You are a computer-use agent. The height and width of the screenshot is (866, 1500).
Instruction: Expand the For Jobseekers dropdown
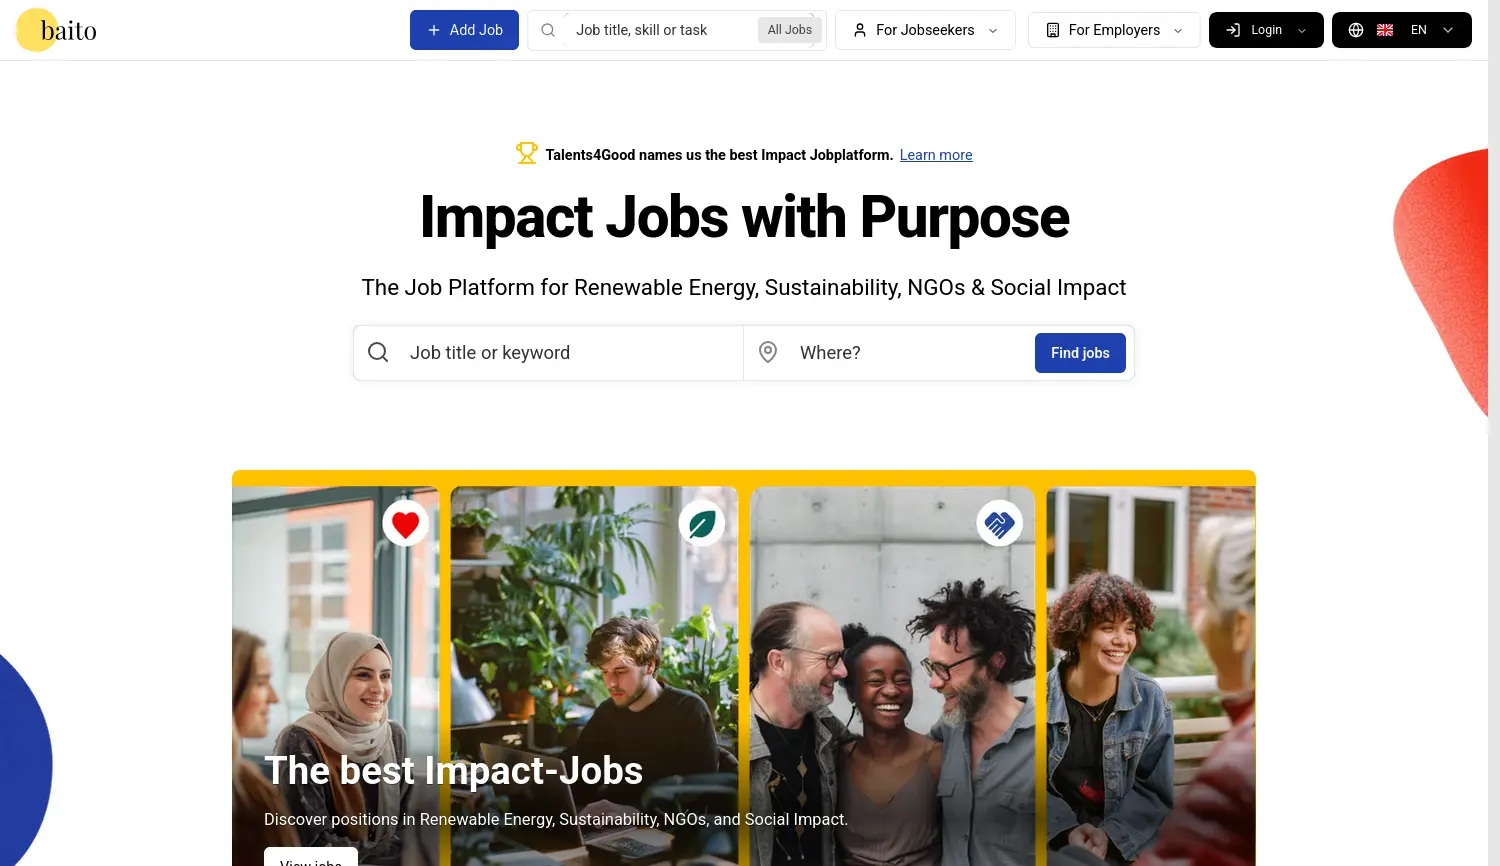pos(925,30)
